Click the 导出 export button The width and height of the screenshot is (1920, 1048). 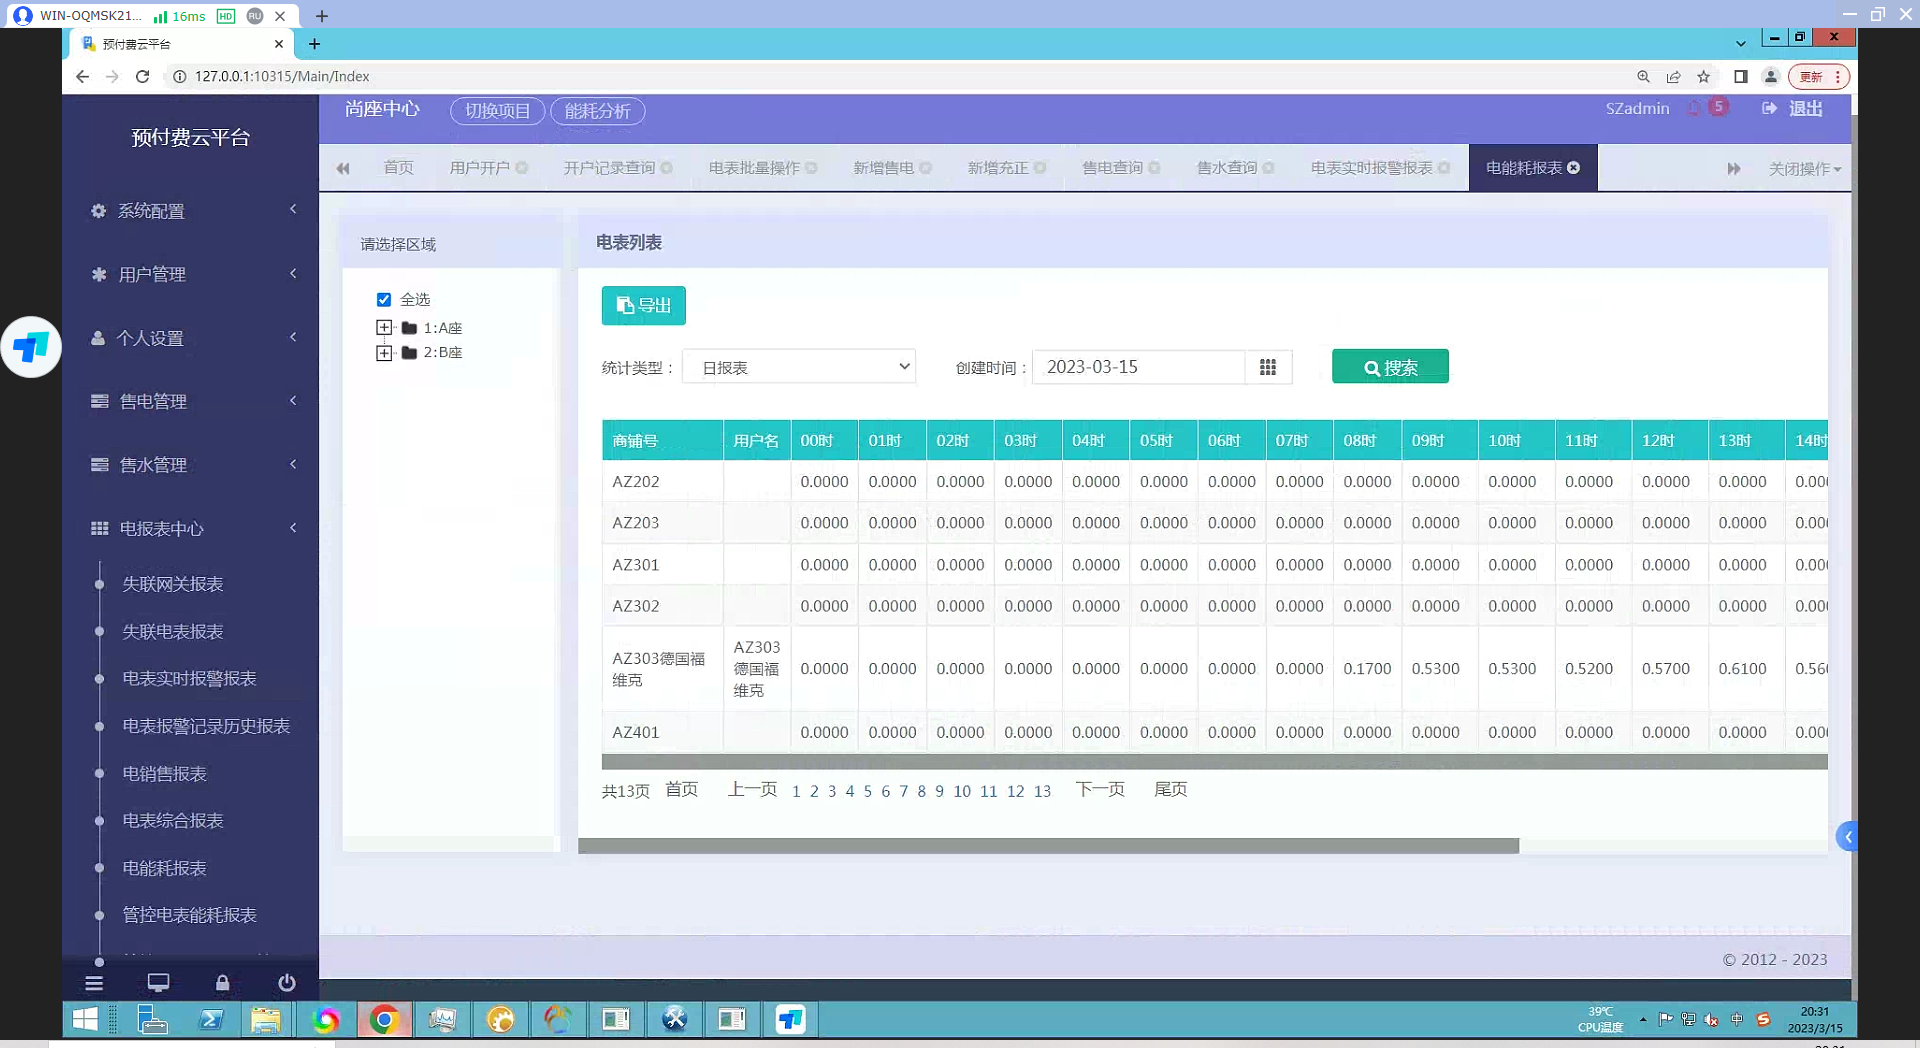click(643, 306)
